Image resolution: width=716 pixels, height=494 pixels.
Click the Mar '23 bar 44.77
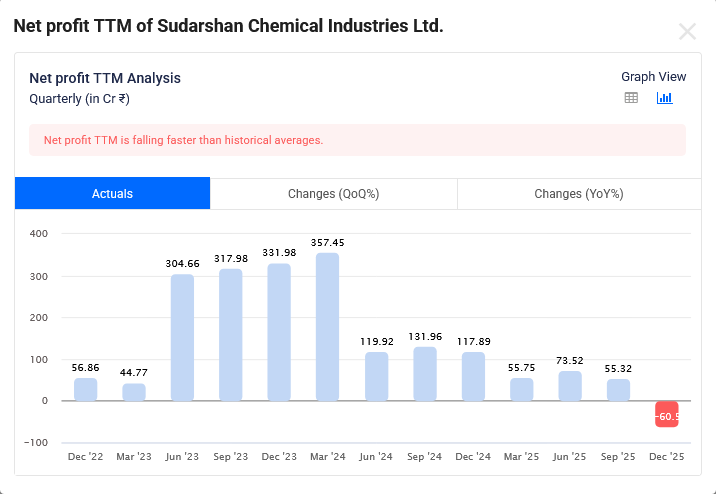point(134,392)
